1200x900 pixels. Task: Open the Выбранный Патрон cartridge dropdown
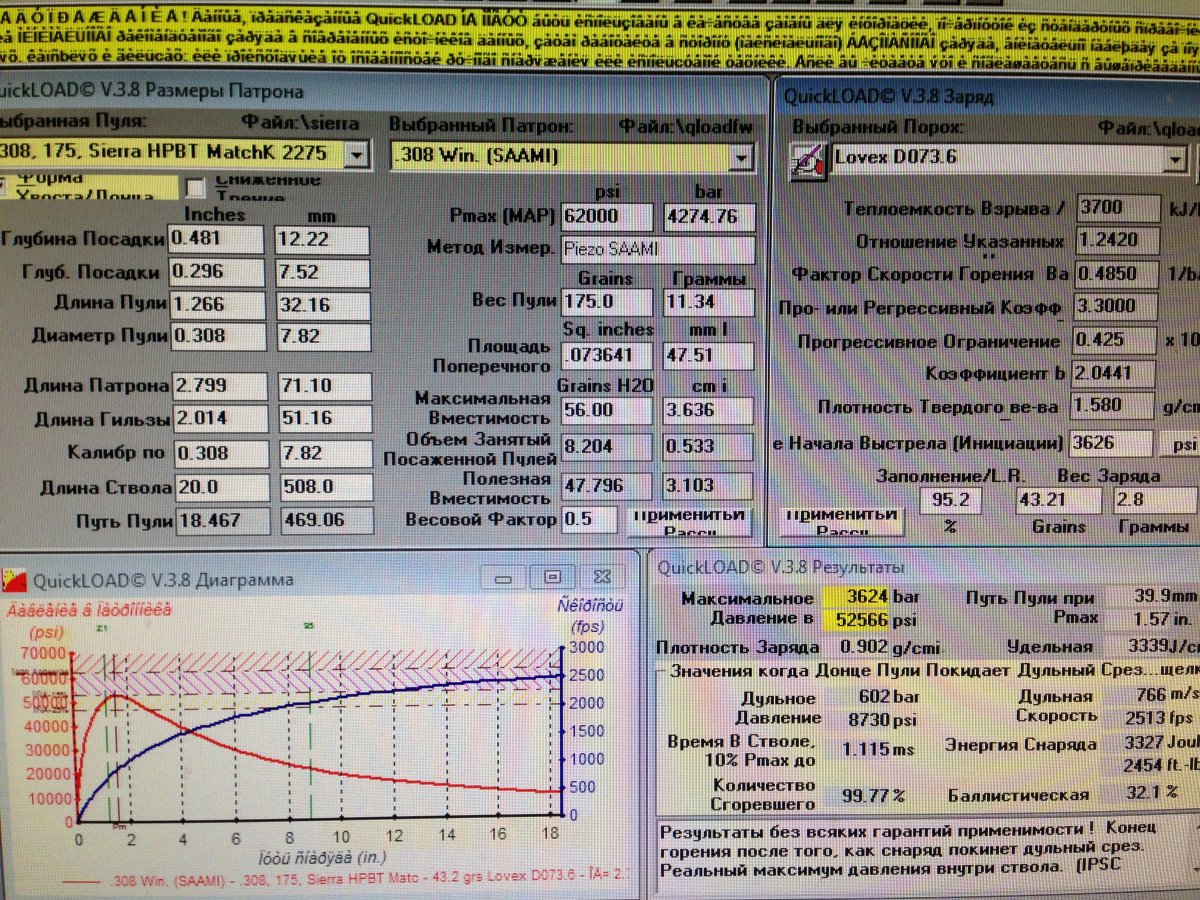click(741, 157)
